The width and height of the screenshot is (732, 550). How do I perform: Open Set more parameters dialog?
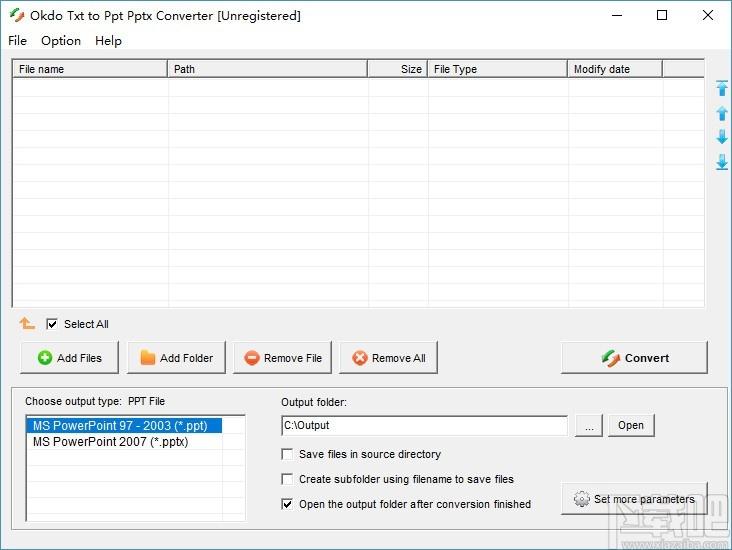[634, 499]
